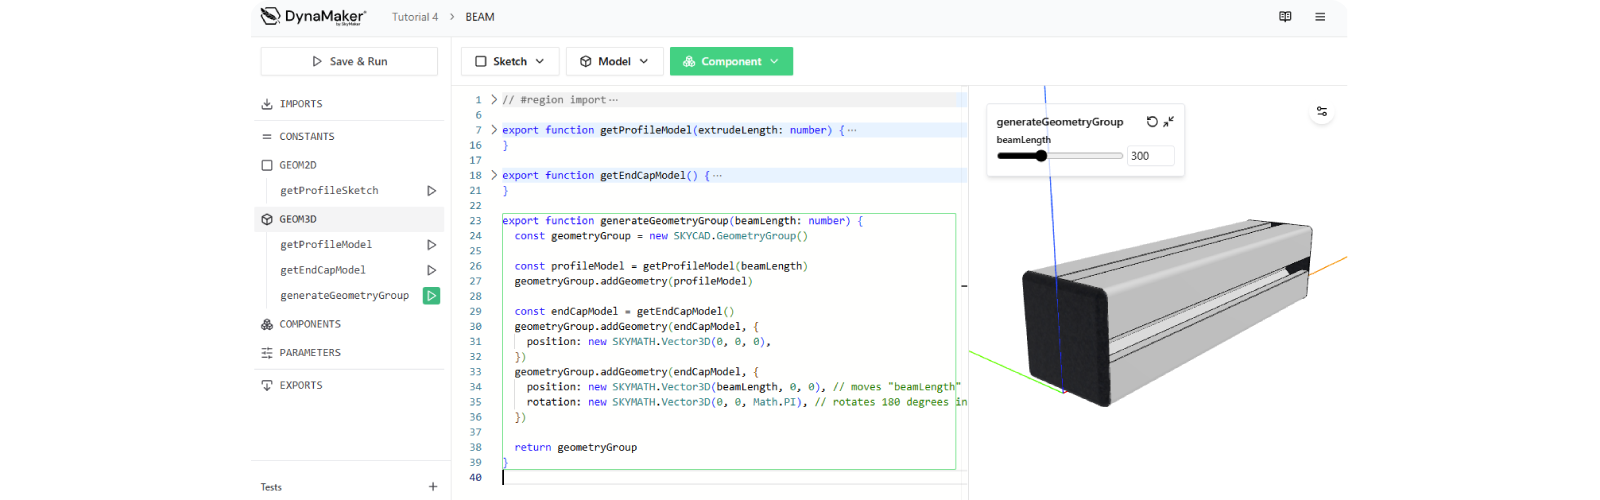Open the viewport display settings icon
Screen dimensions: 1600x500
point(1322,111)
